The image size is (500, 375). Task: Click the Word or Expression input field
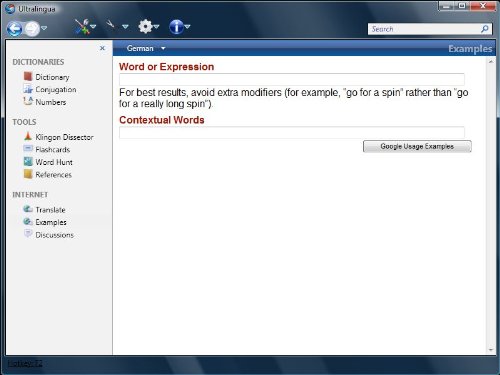pyautogui.click(x=292, y=79)
